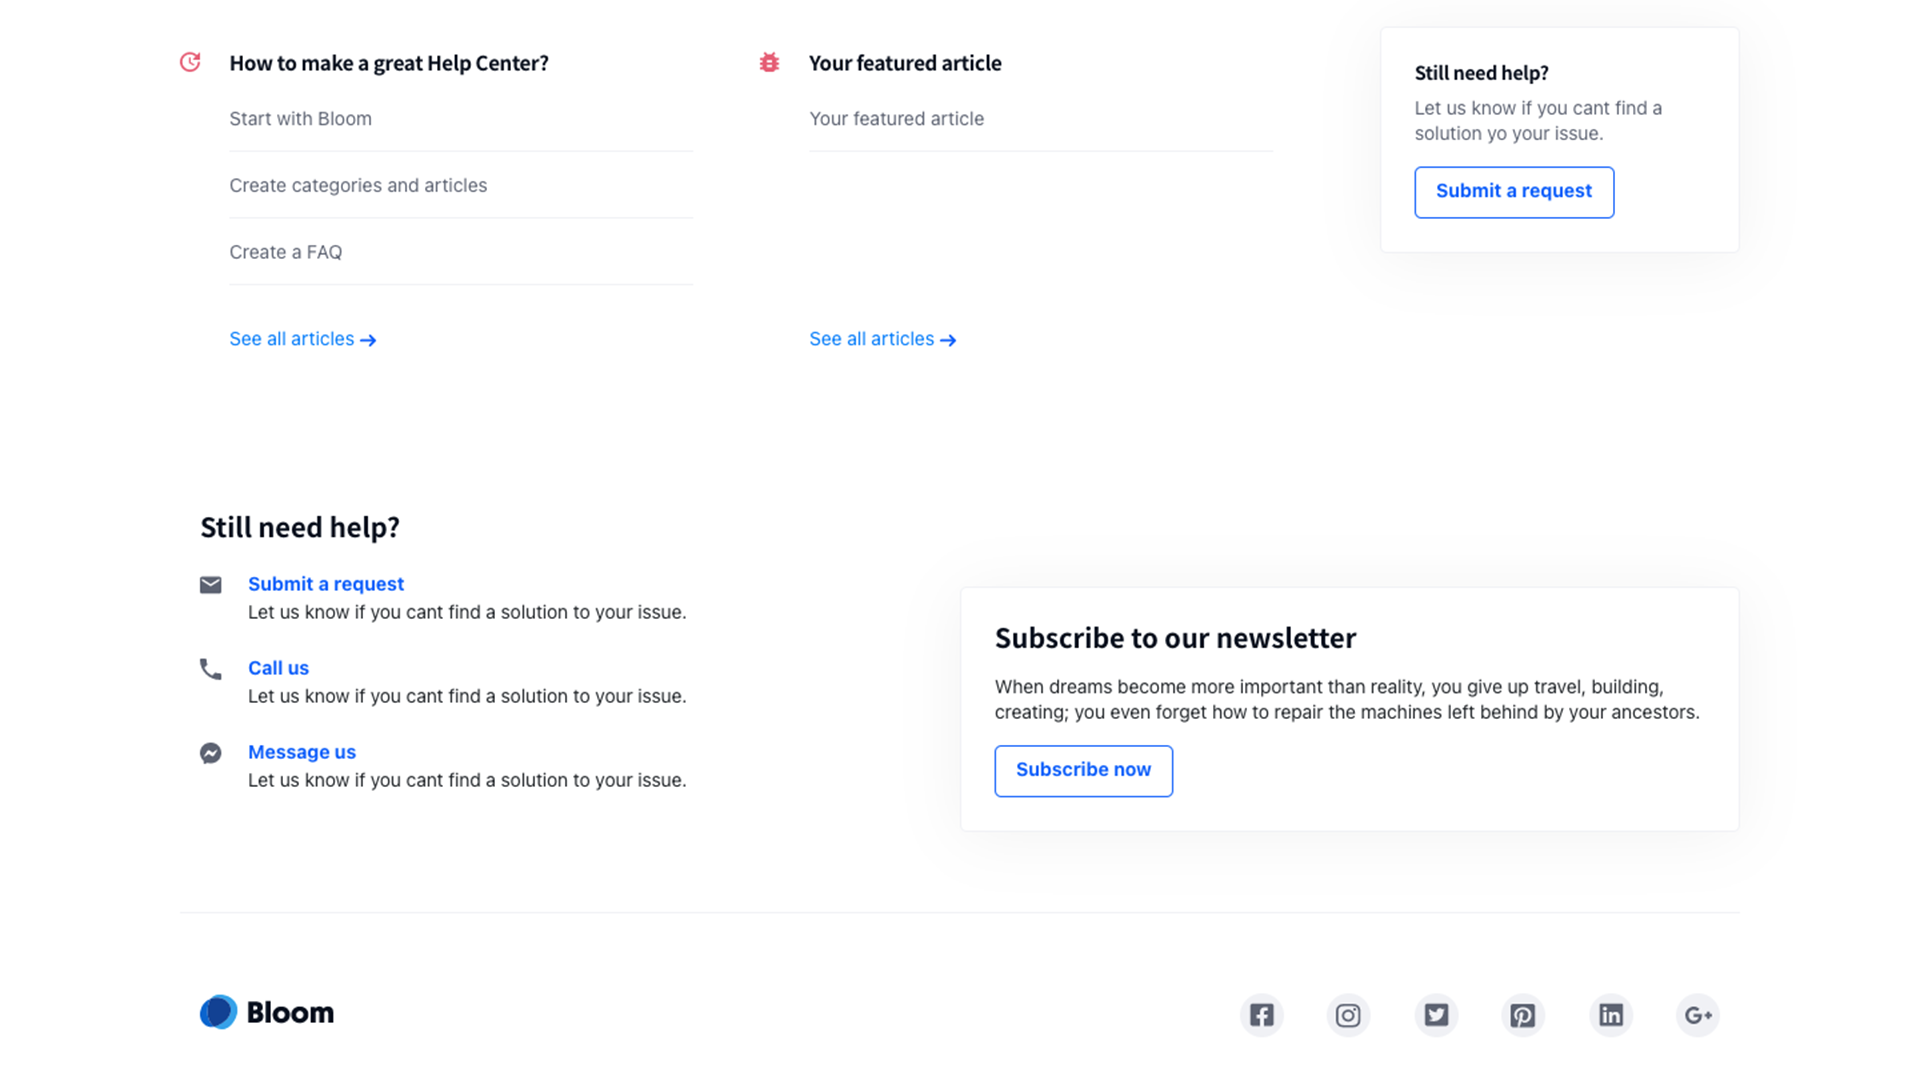1920x1080 pixels.
Task: Click the Bloom logo in the footer
Action: [x=267, y=1012]
